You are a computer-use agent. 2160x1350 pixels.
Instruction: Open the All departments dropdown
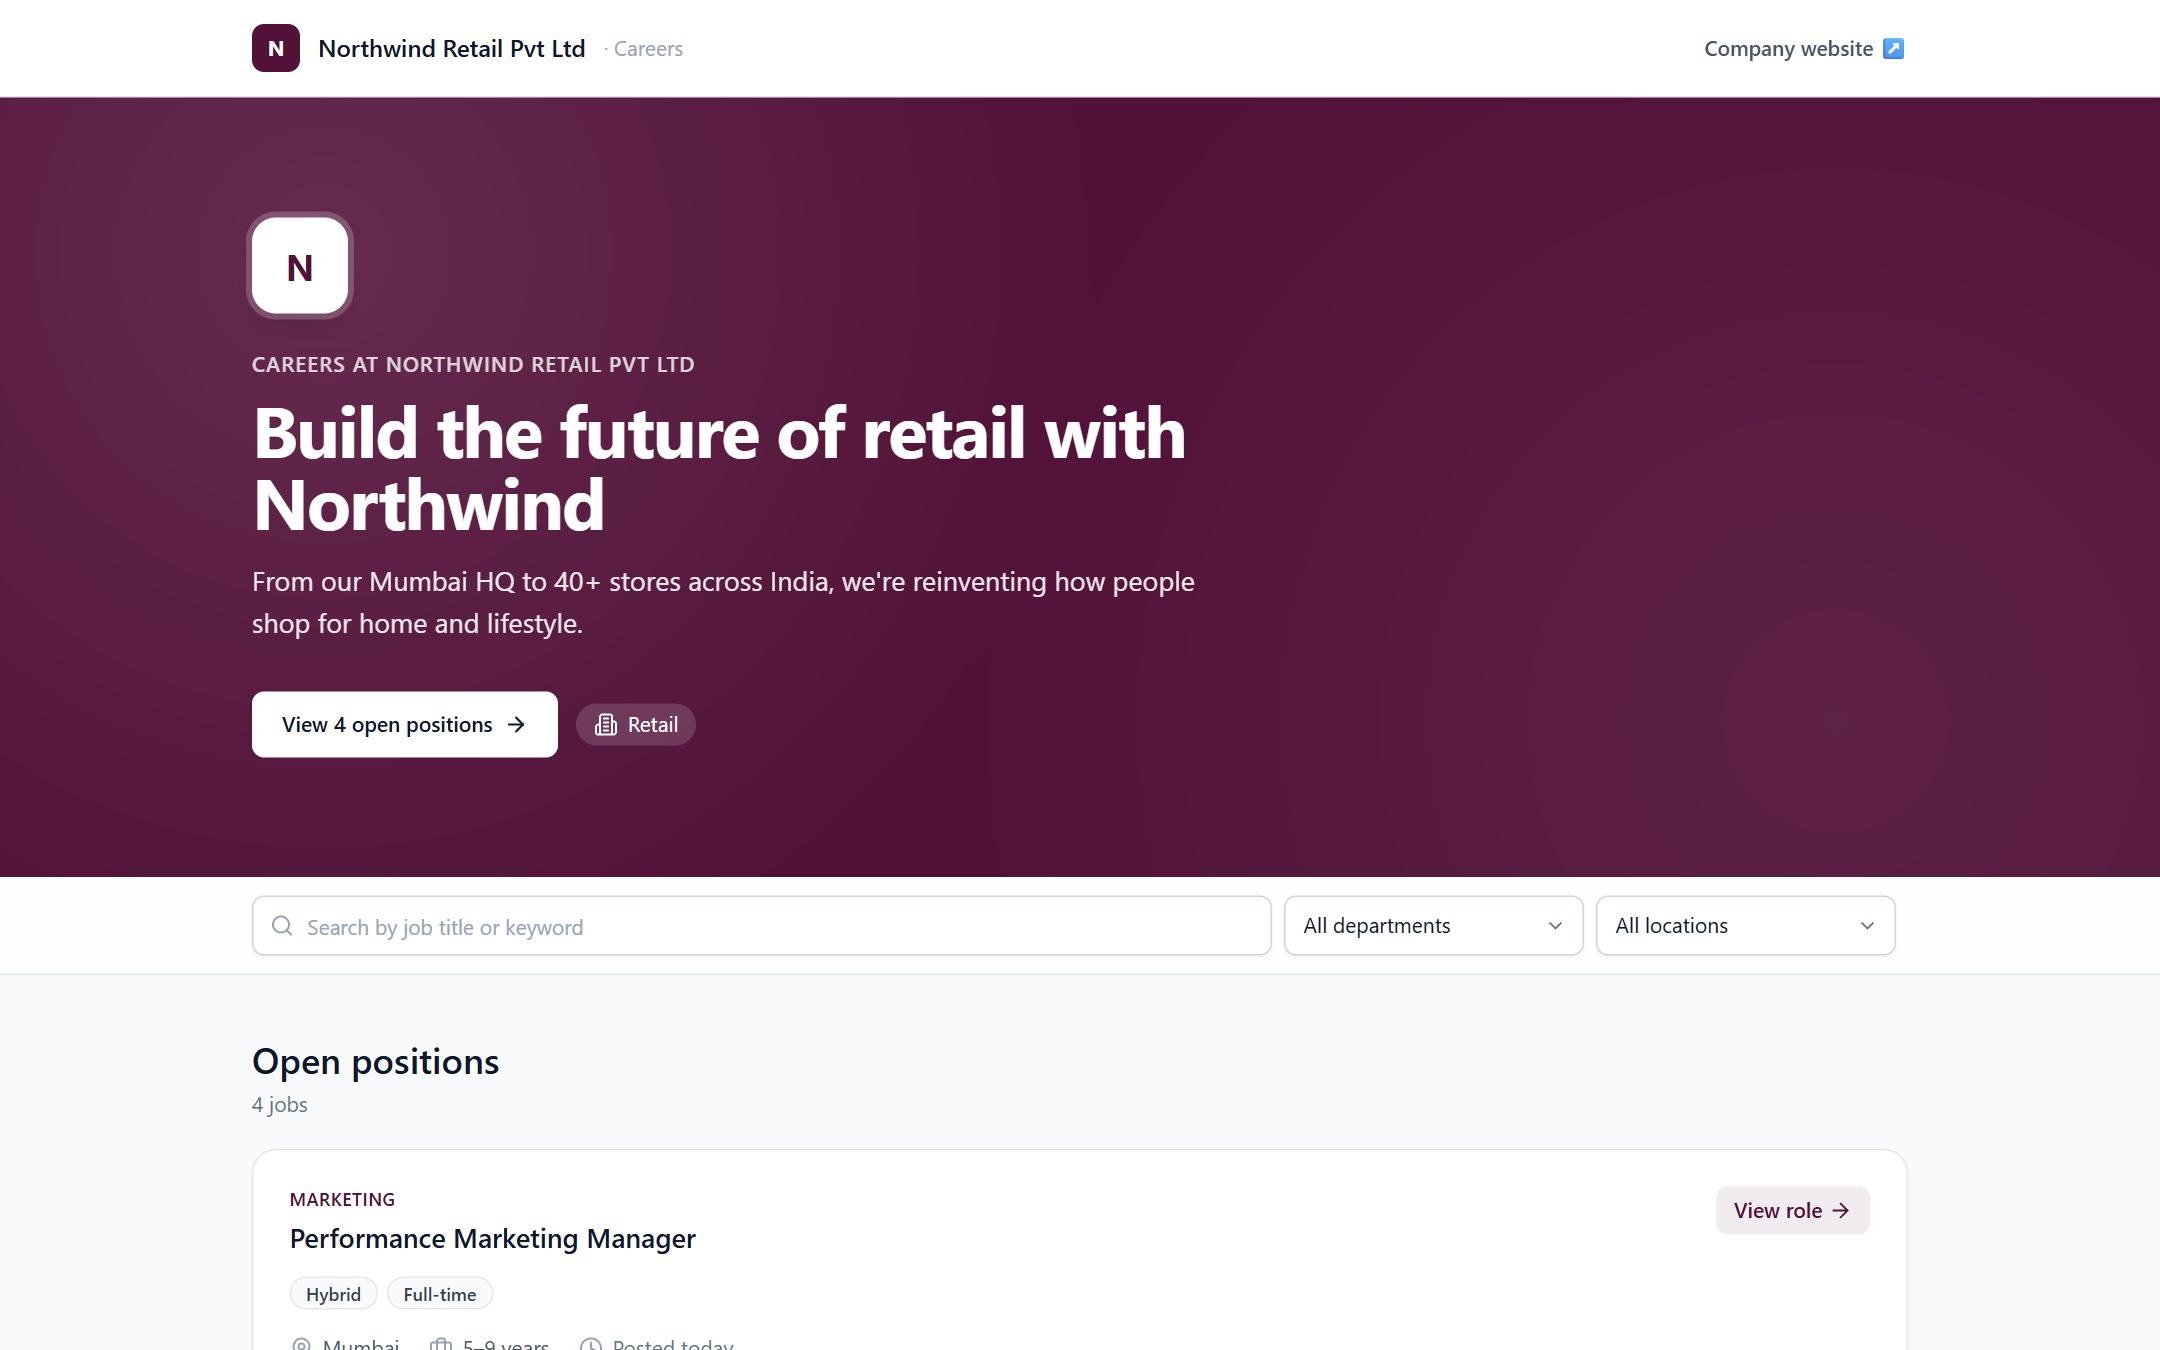[1433, 926]
